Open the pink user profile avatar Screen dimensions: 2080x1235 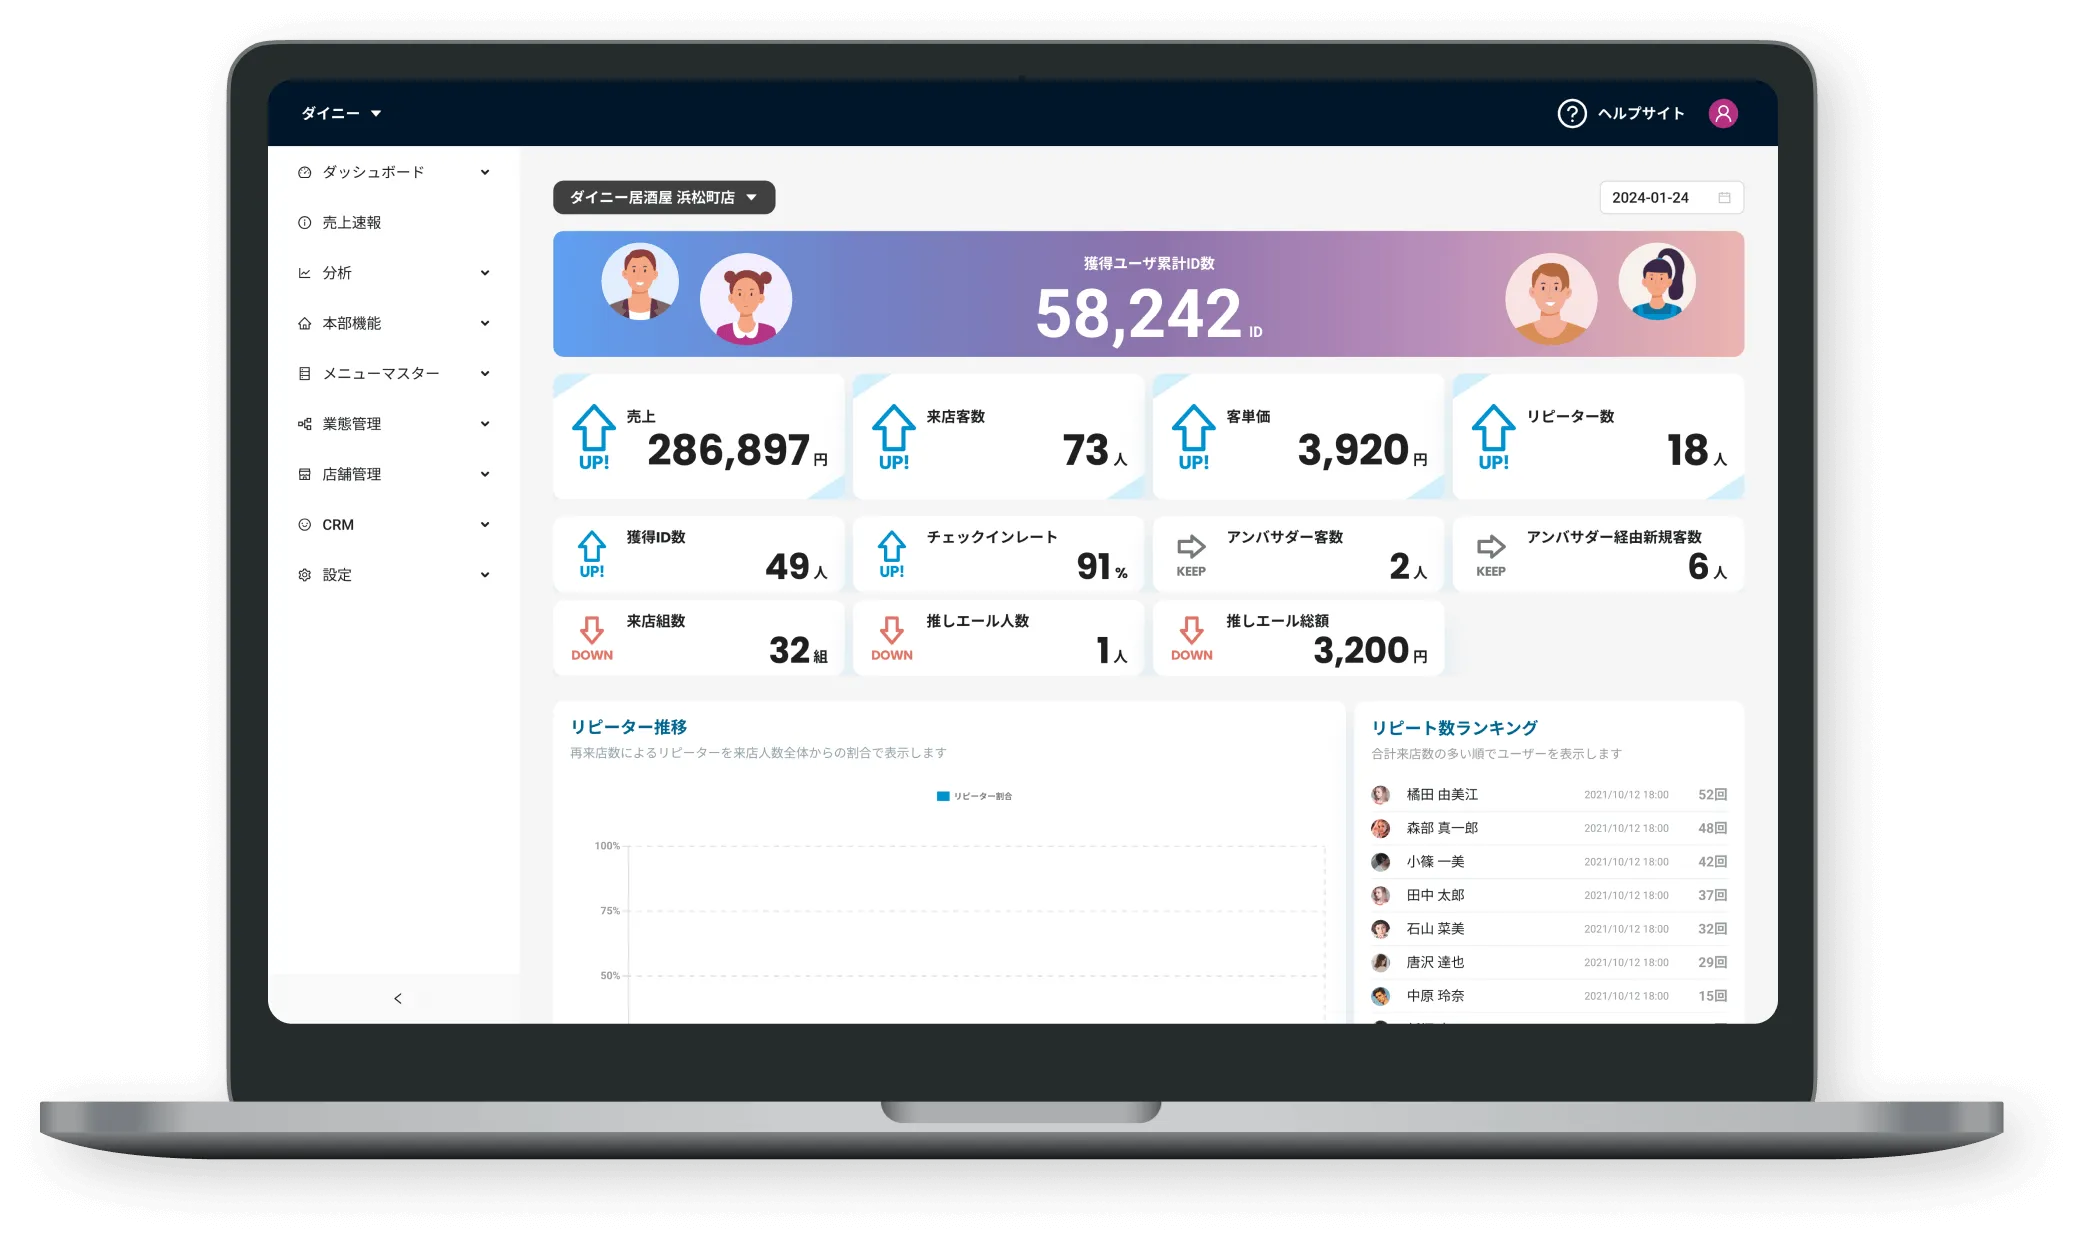click(x=1722, y=113)
